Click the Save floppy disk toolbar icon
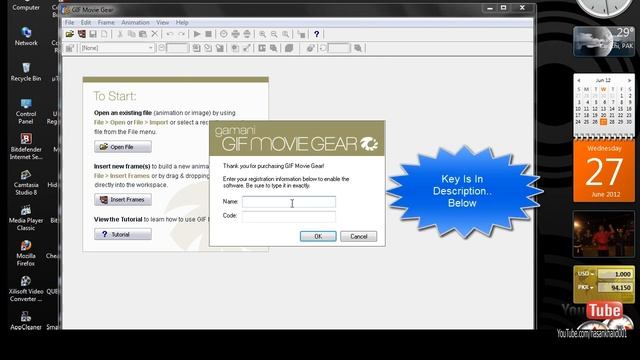Image resolution: width=640 pixels, height=360 pixels. pos(93,34)
